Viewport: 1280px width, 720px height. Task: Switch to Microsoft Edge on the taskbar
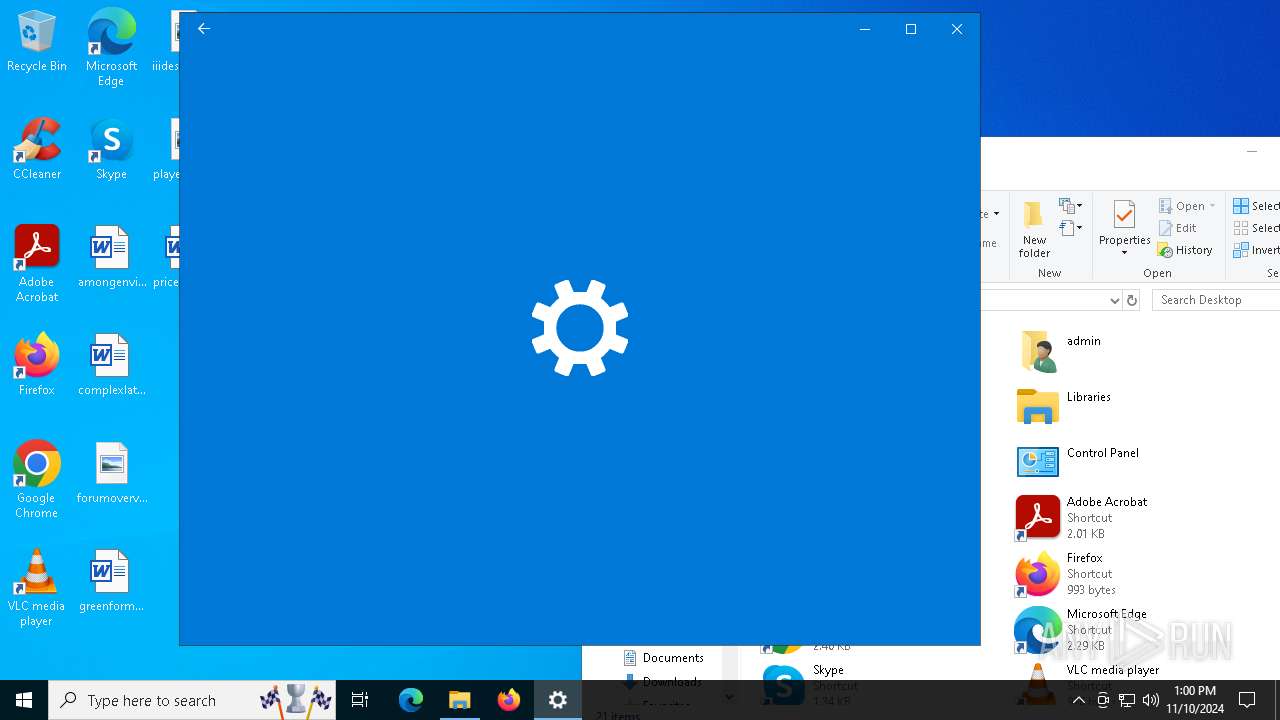tap(411, 700)
